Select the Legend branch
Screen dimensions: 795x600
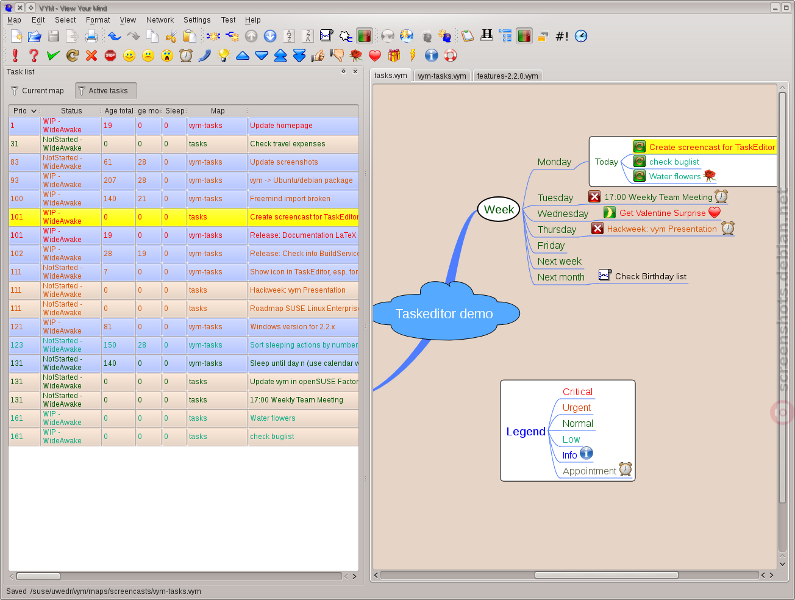tap(526, 432)
